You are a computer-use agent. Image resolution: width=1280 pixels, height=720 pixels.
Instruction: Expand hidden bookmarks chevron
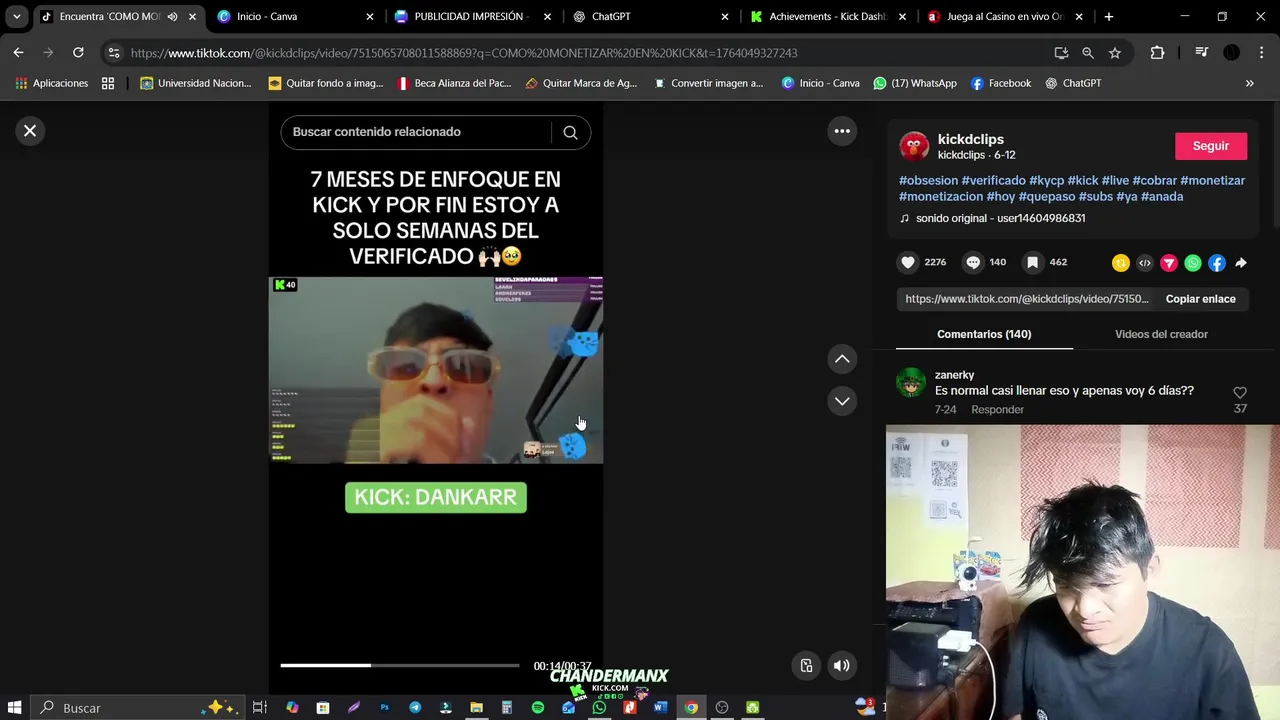1249,83
